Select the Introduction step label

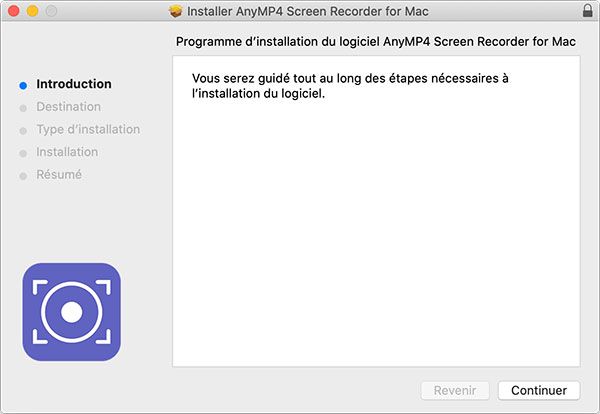[74, 84]
